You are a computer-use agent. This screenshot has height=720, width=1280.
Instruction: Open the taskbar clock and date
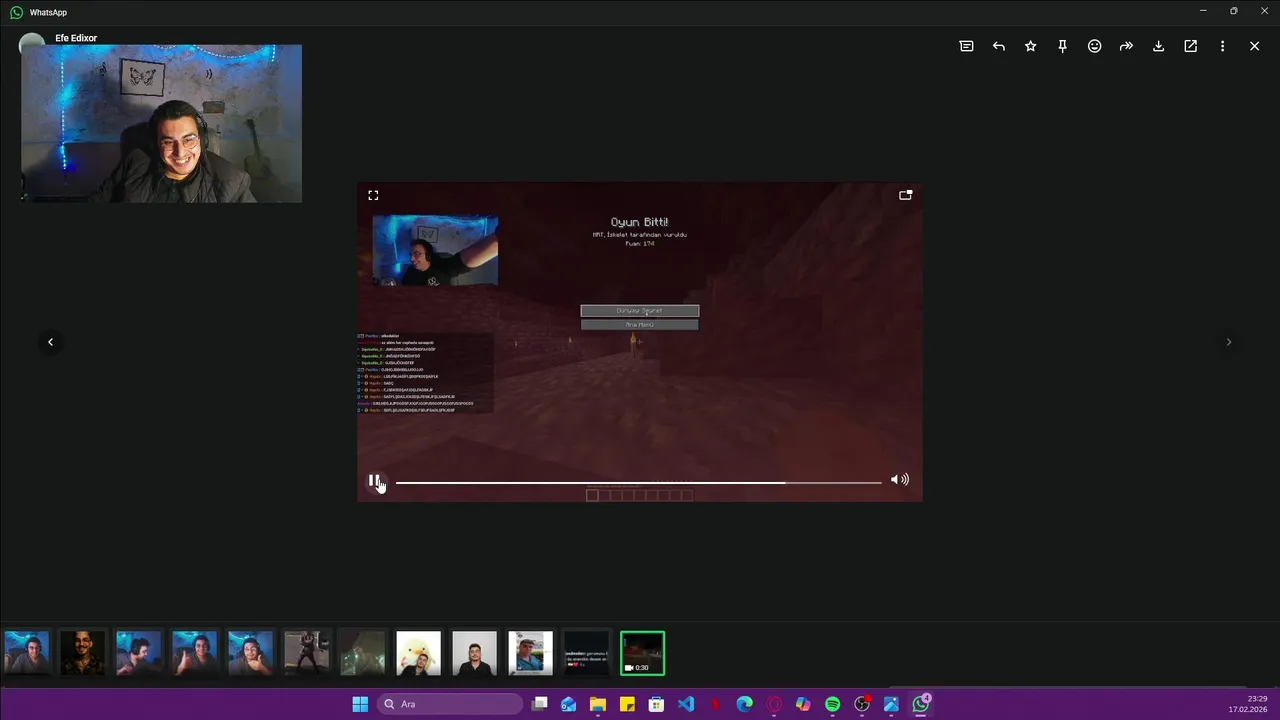tap(1248, 704)
